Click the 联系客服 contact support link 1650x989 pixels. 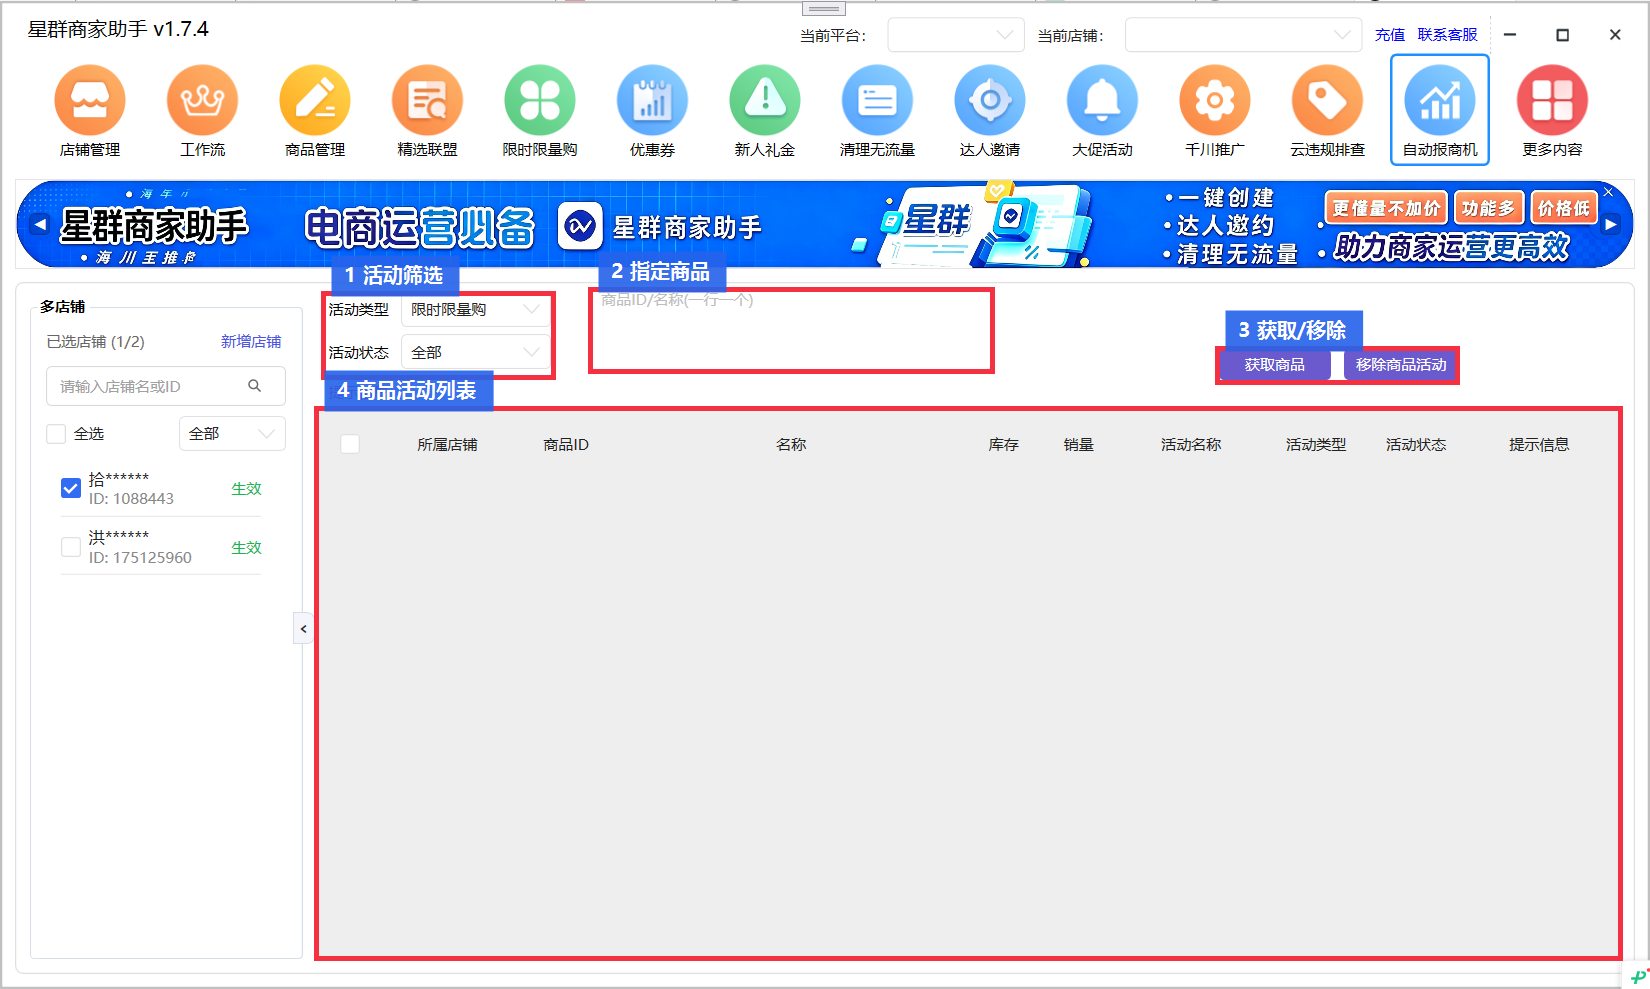pyautogui.click(x=1447, y=35)
